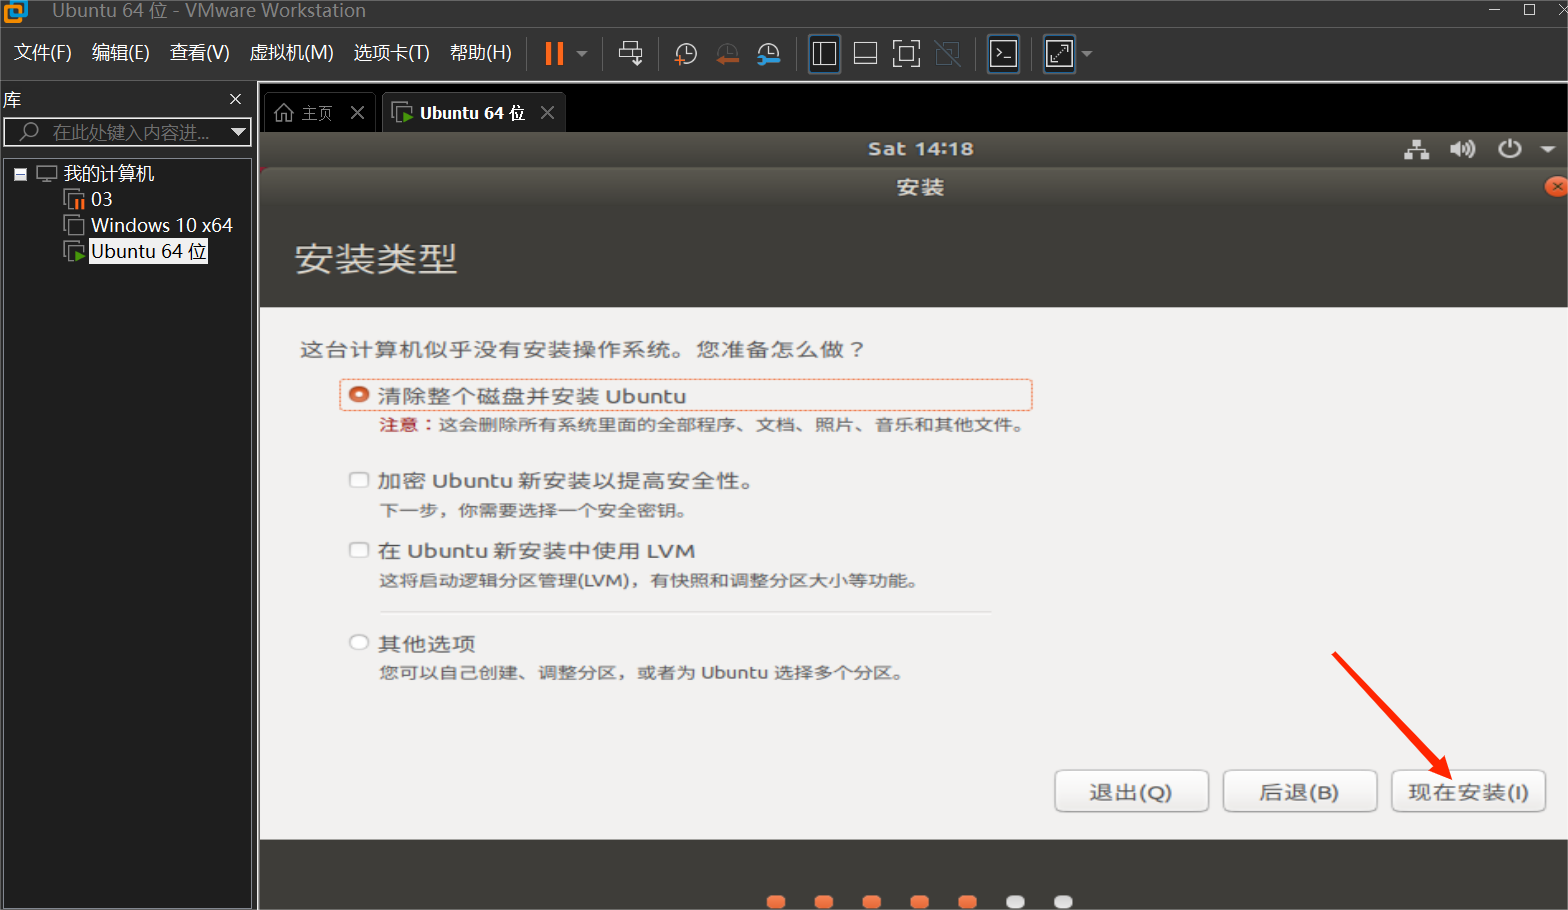
Task: Select the 03 virtual machine
Action: pos(102,199)
